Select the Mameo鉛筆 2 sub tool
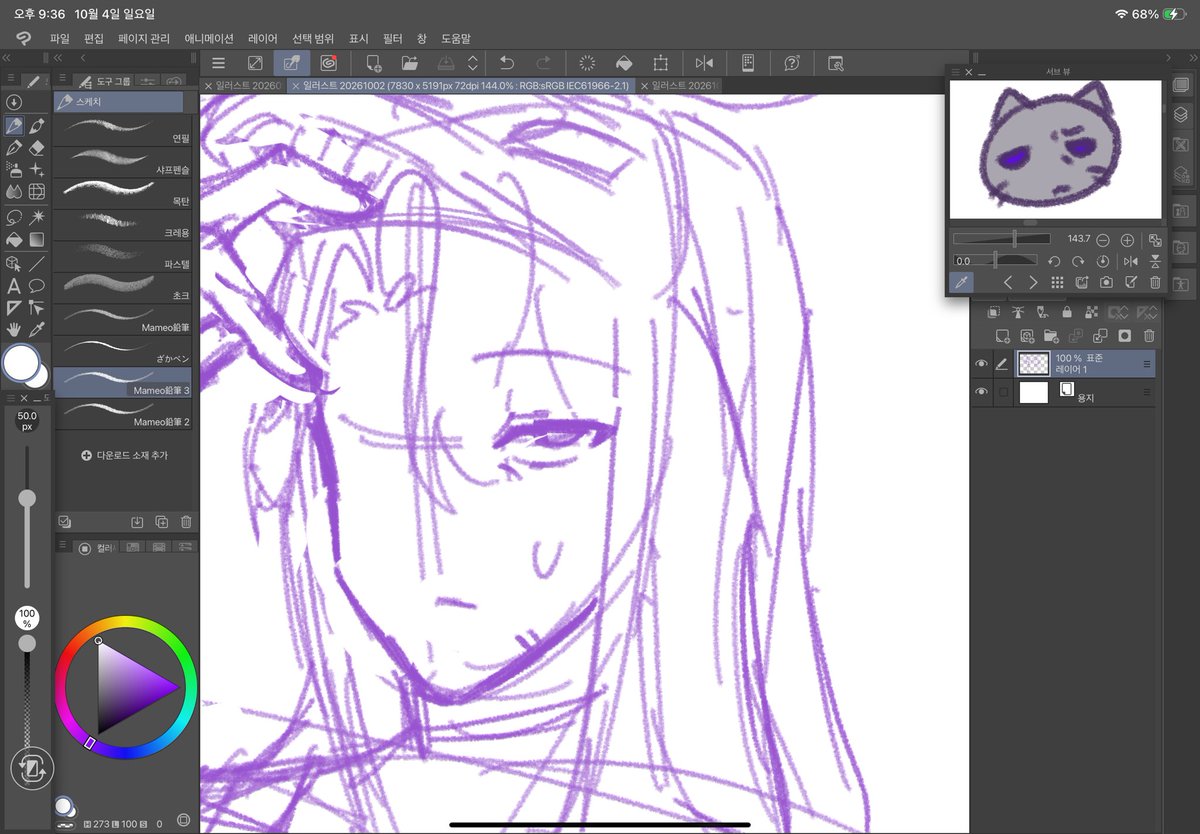Image resolution: width=1200 pixels, height=834 pixels. (122, 414)
